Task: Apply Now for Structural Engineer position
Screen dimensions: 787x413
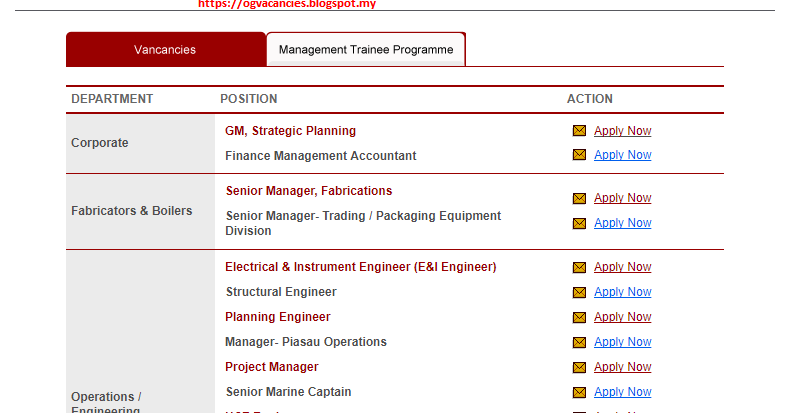Action: click(622, 292)
